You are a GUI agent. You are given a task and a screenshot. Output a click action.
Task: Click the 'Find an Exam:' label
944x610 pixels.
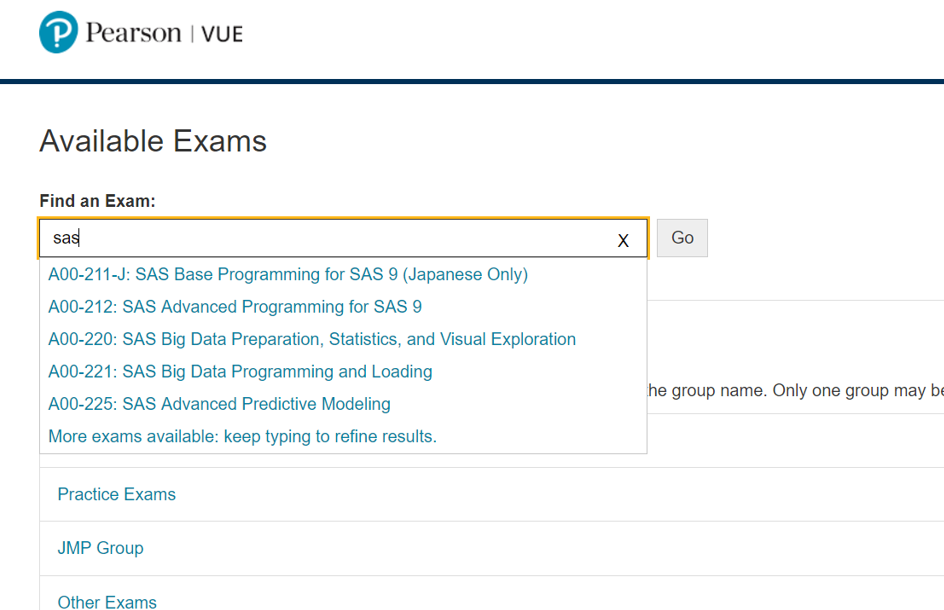coord(98,201)
